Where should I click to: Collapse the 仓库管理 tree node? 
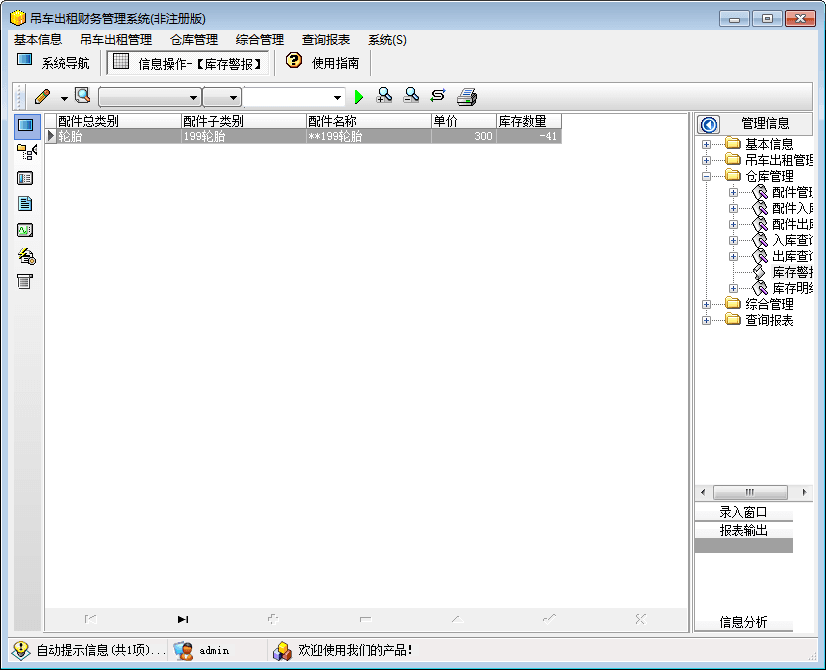coord(707,176)
